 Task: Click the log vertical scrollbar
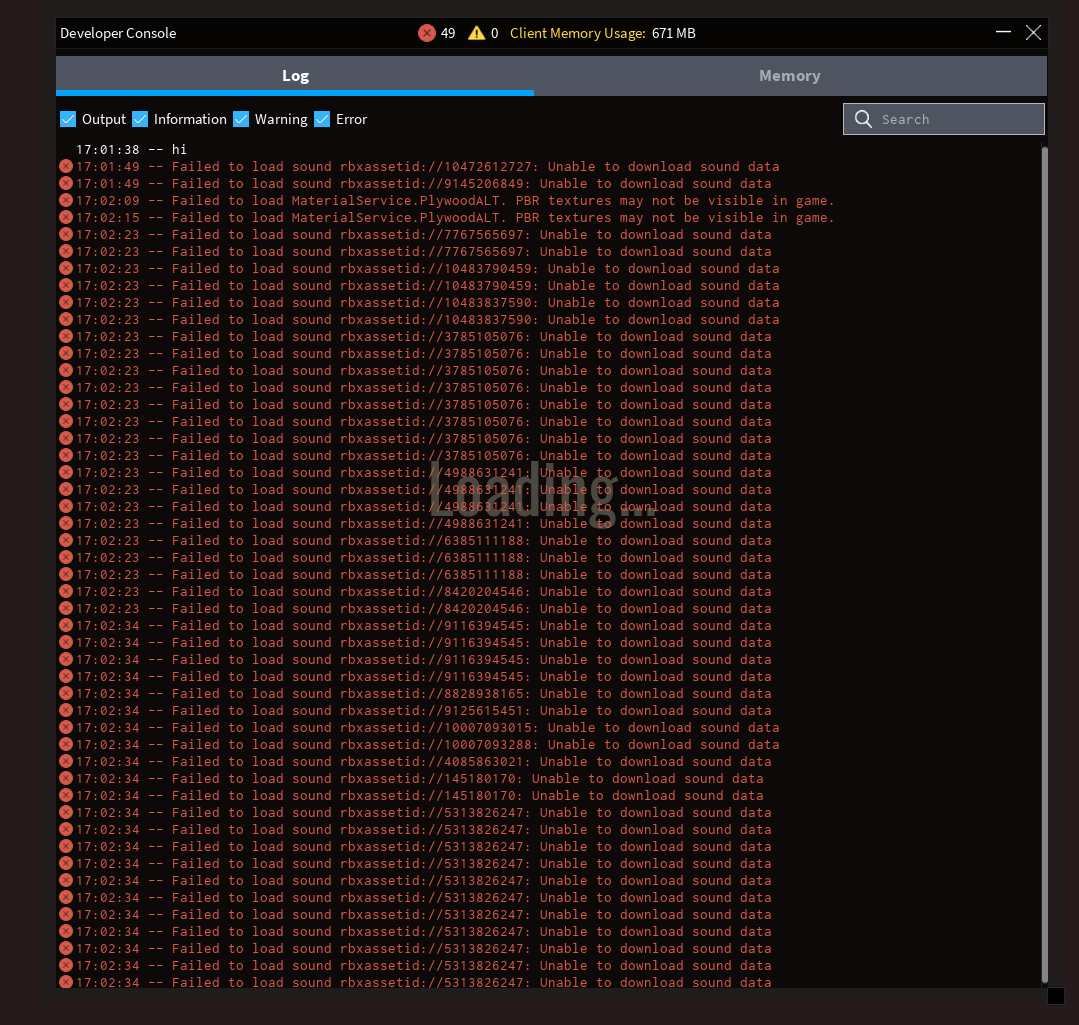1045,564
